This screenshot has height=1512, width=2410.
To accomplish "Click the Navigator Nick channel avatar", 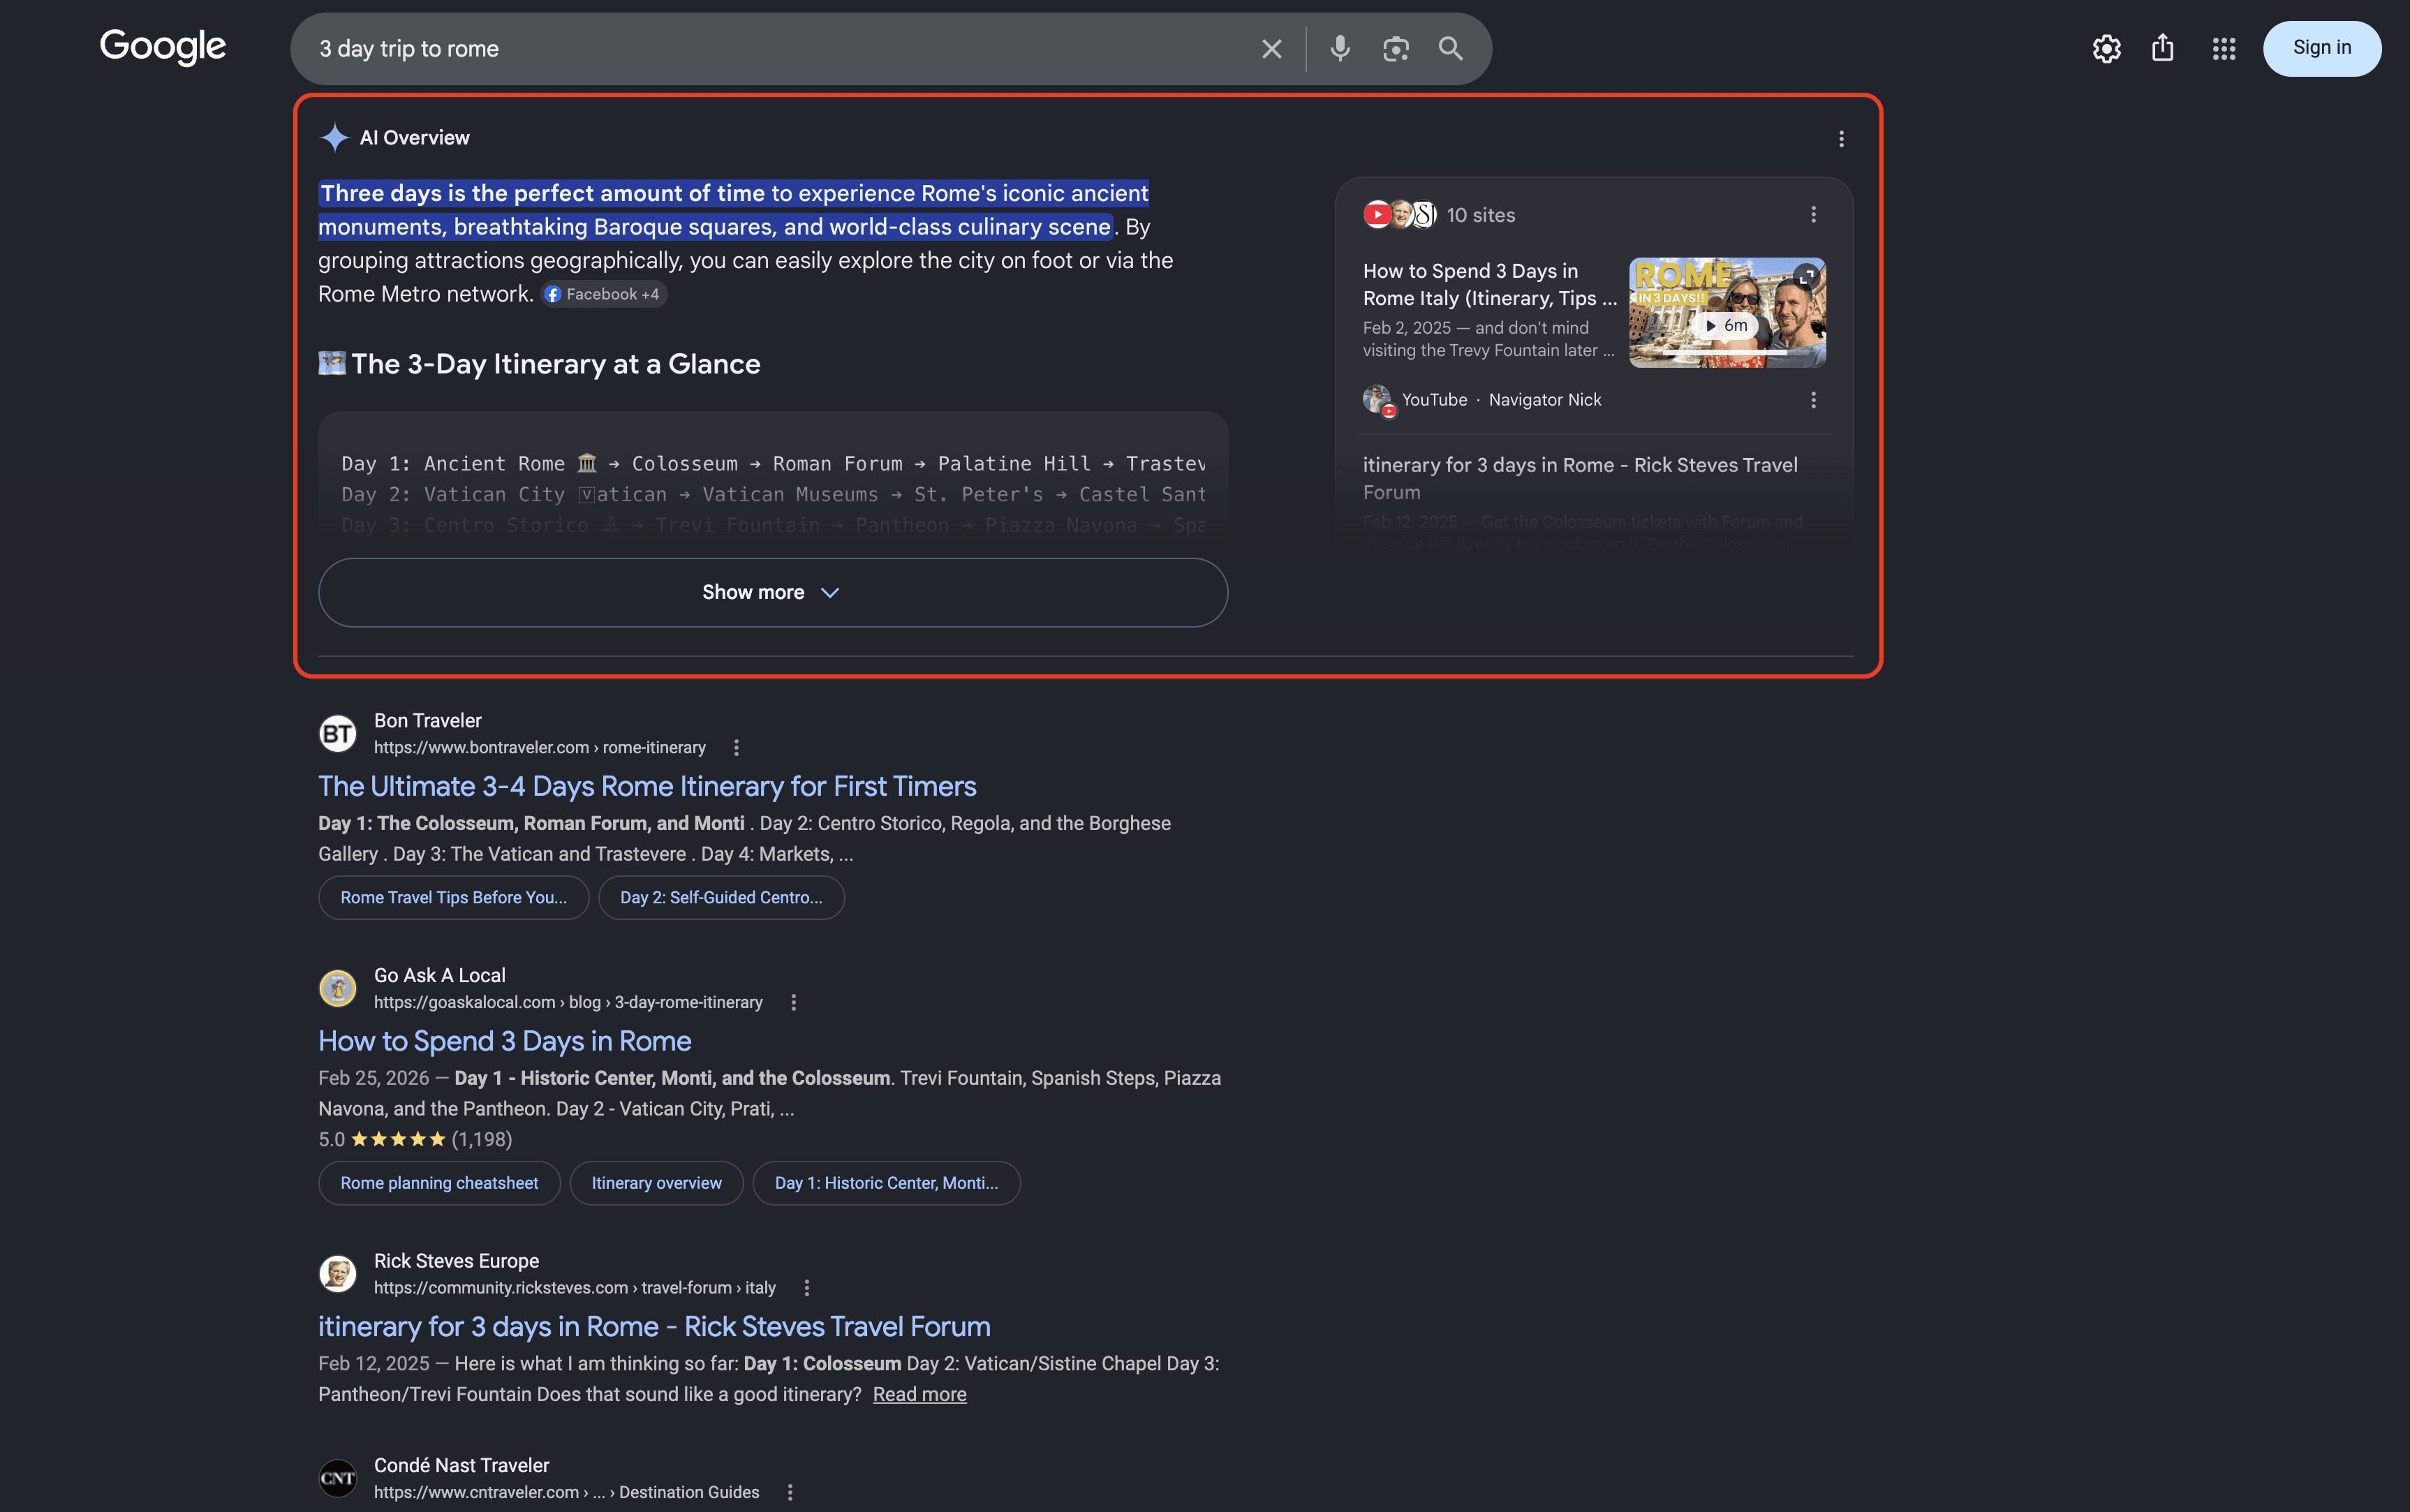I will click(1378, 400).
